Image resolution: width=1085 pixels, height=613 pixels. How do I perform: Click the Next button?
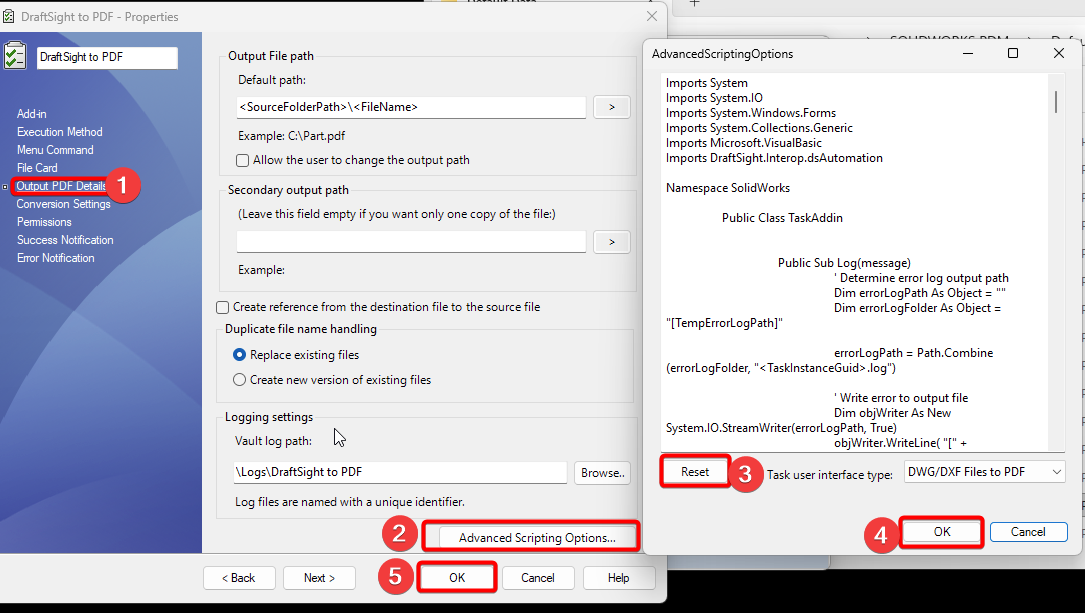(319, 578)
